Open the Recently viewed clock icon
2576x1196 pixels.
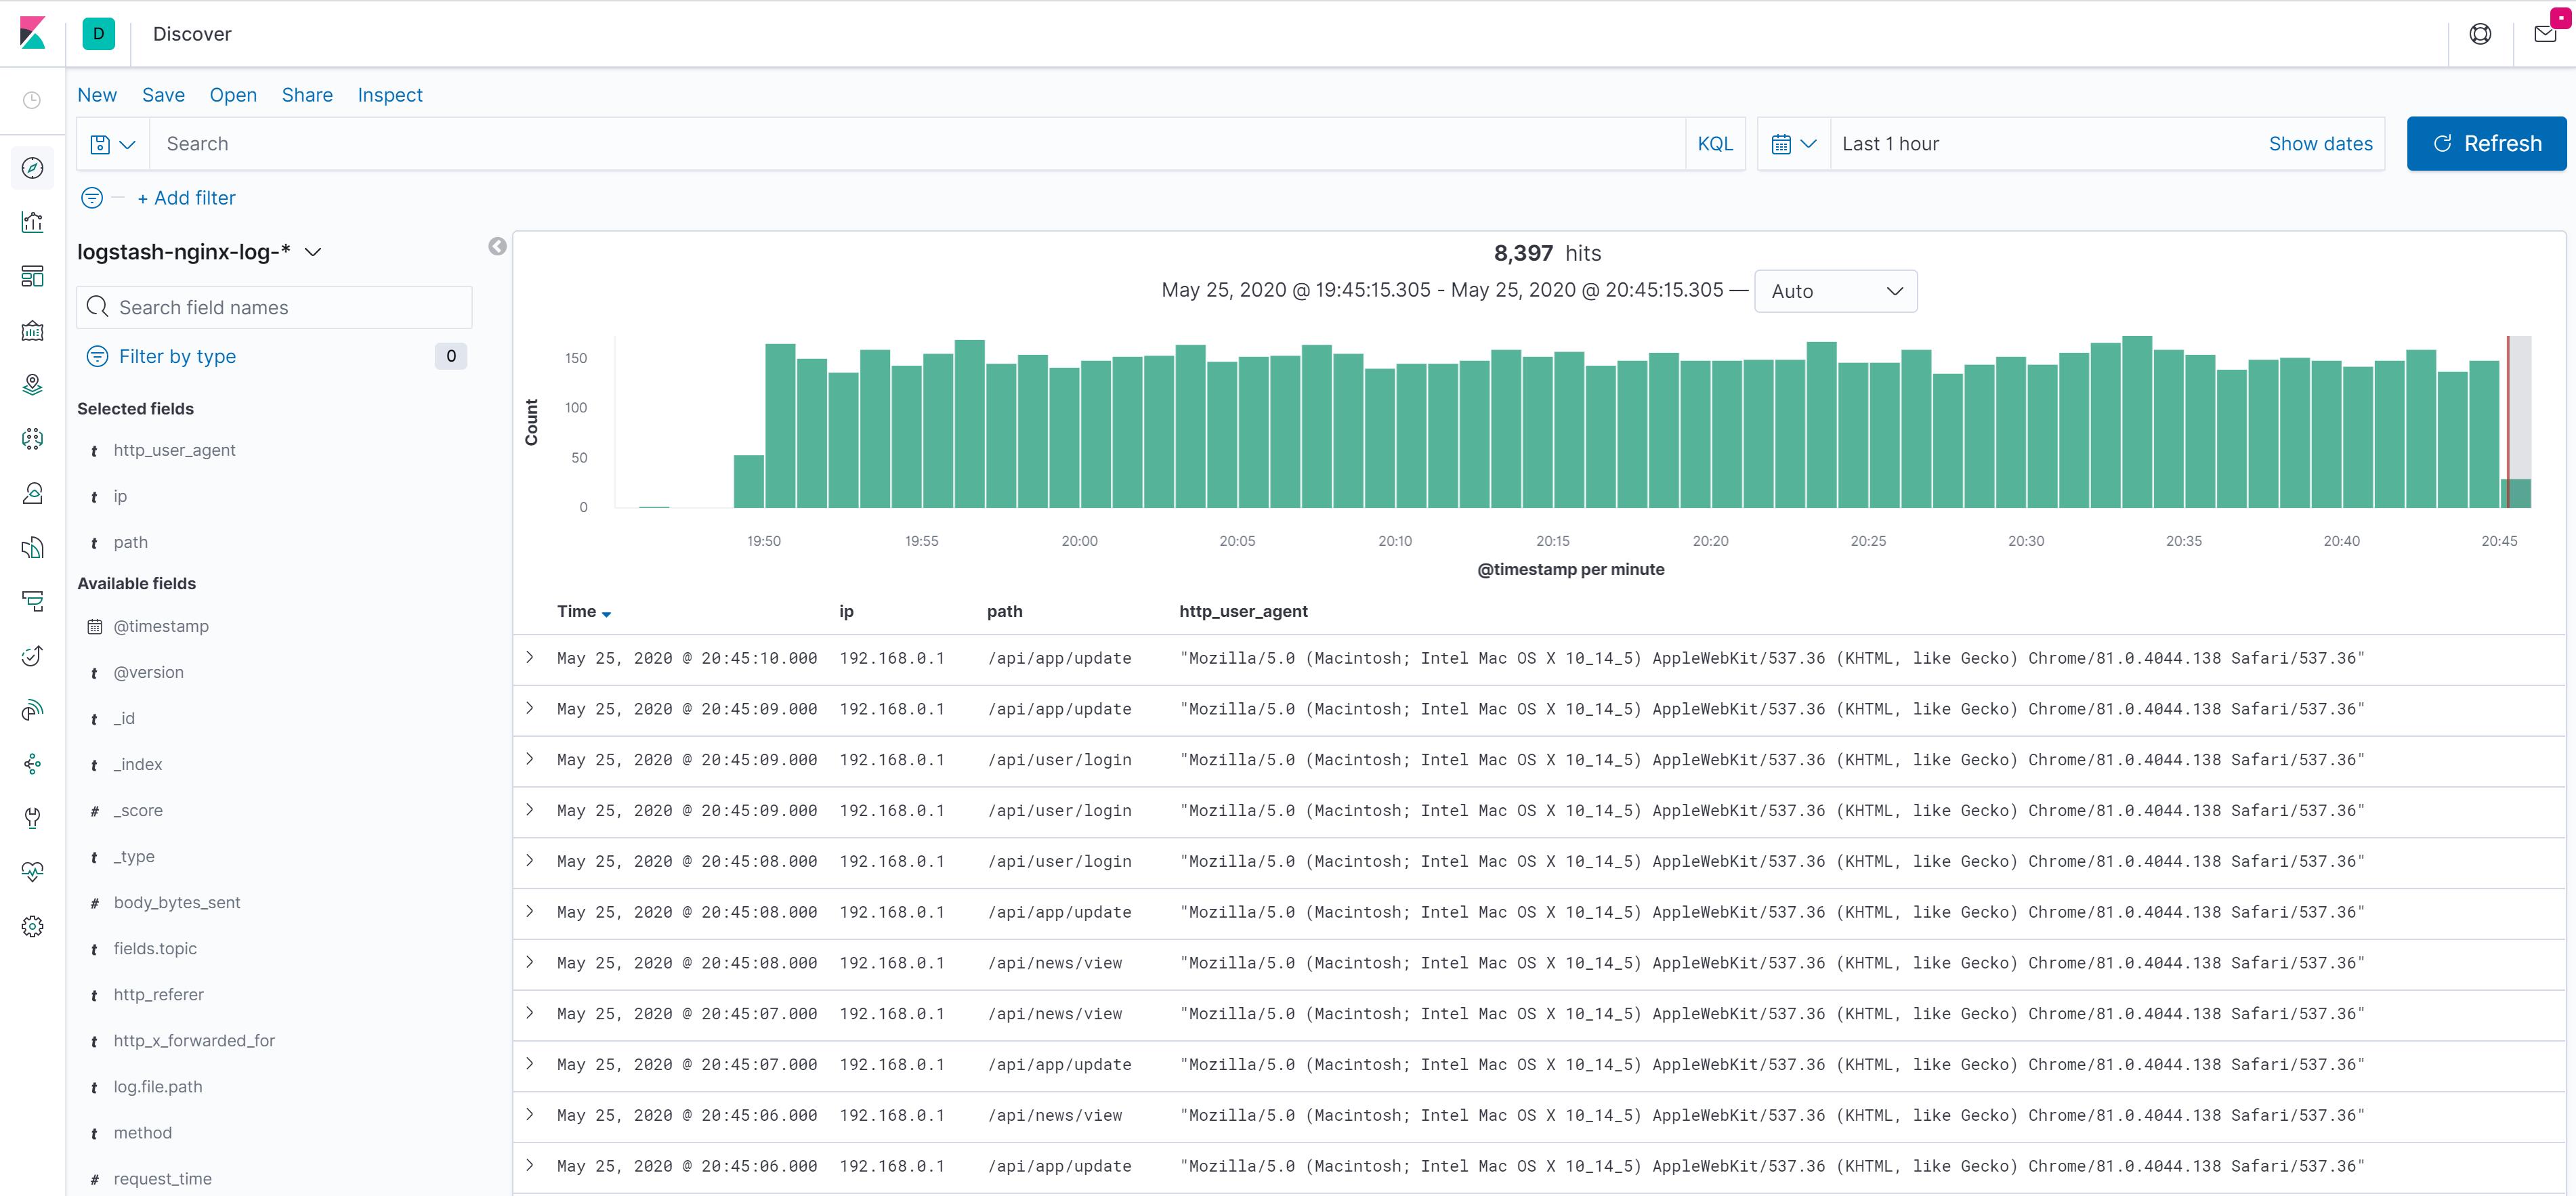pos(32,100)
